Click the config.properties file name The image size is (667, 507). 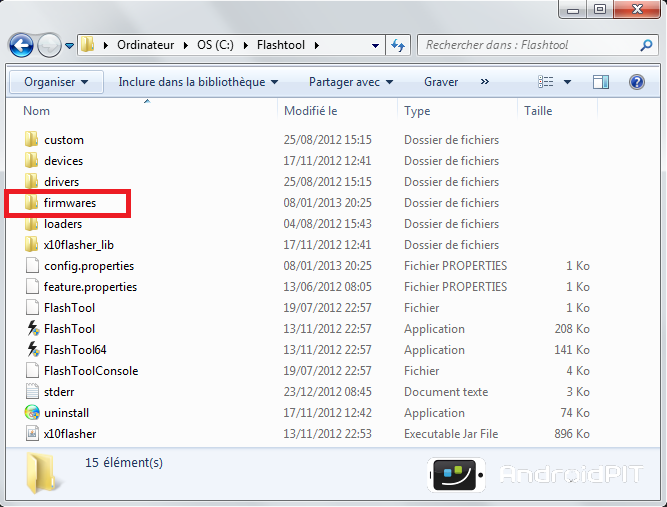[89, 266]
